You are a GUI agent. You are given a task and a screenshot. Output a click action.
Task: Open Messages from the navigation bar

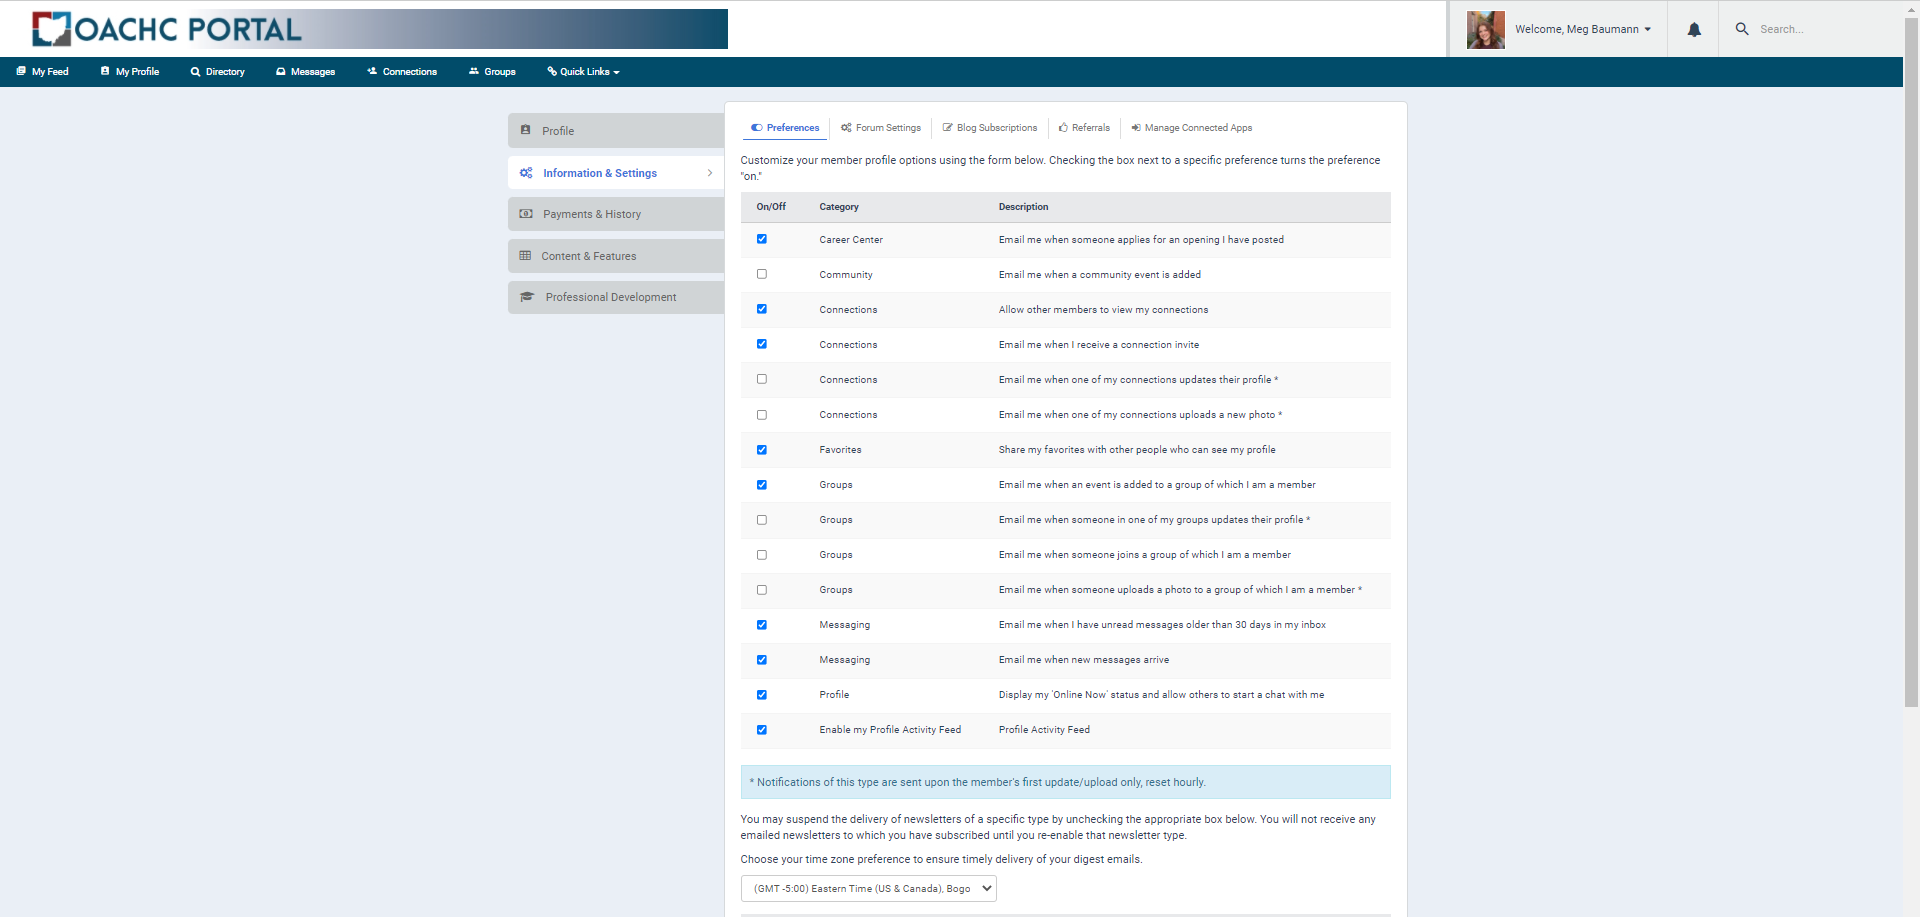pyautogui.click(x=305, y=71)
